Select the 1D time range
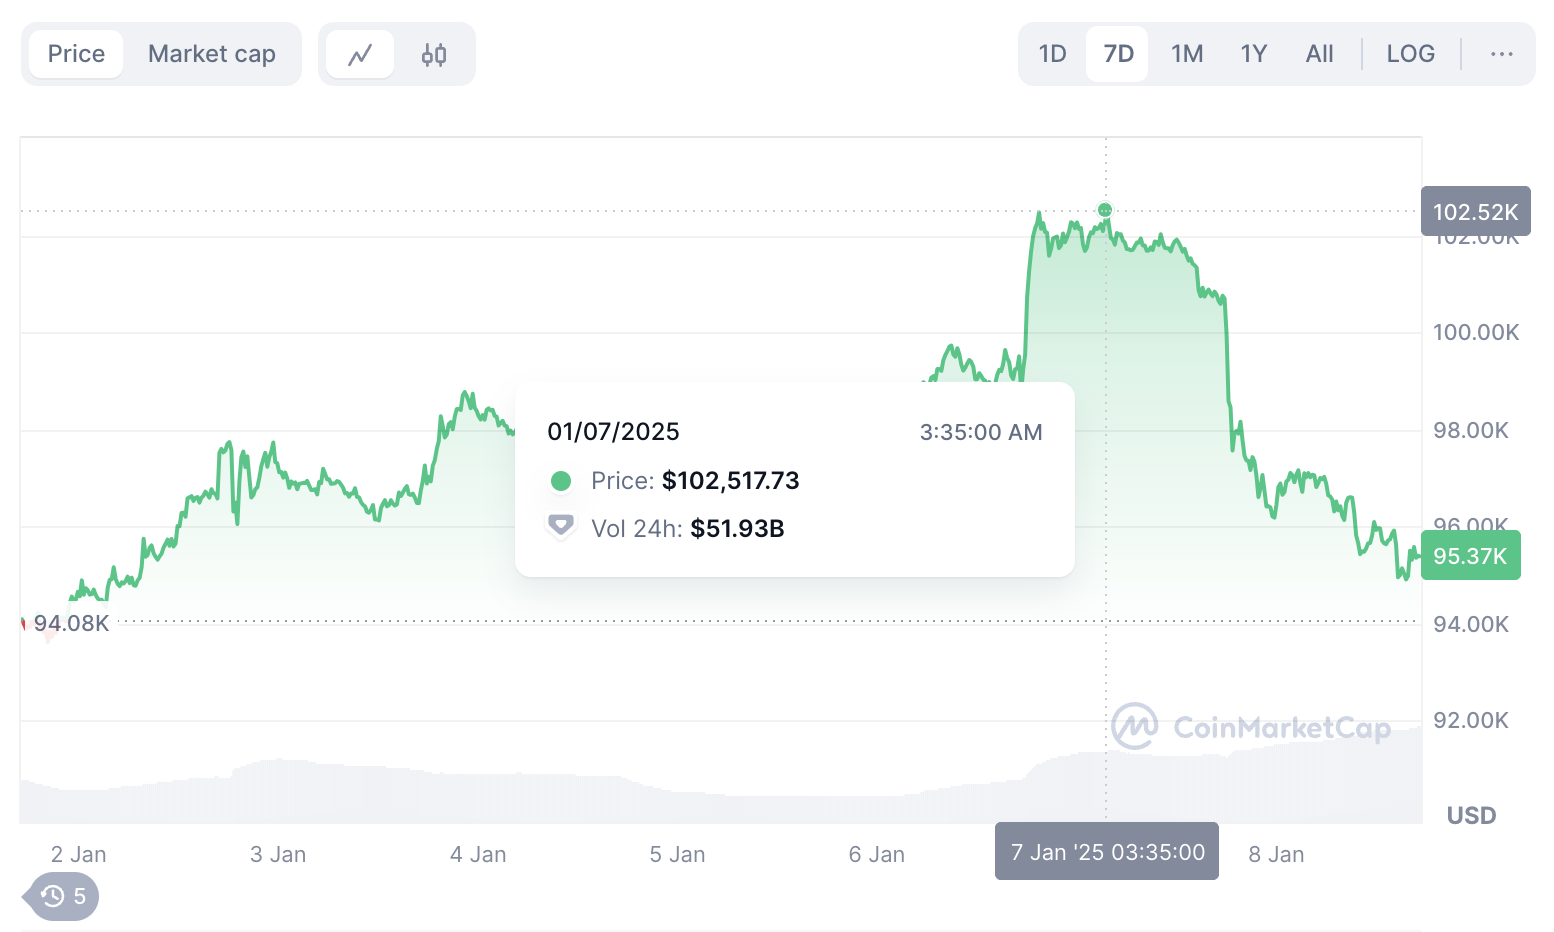 click(x=1052, y=54)
